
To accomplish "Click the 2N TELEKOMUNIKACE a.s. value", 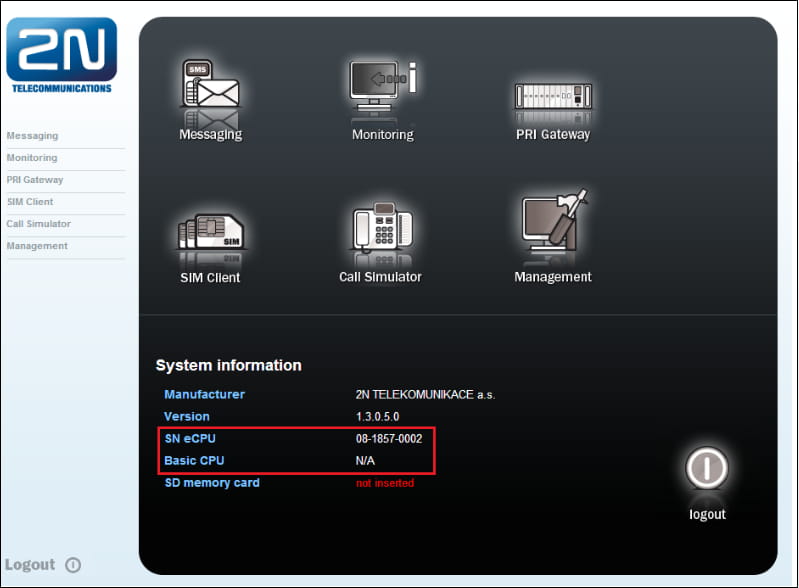I will click(x=425, y=394).
